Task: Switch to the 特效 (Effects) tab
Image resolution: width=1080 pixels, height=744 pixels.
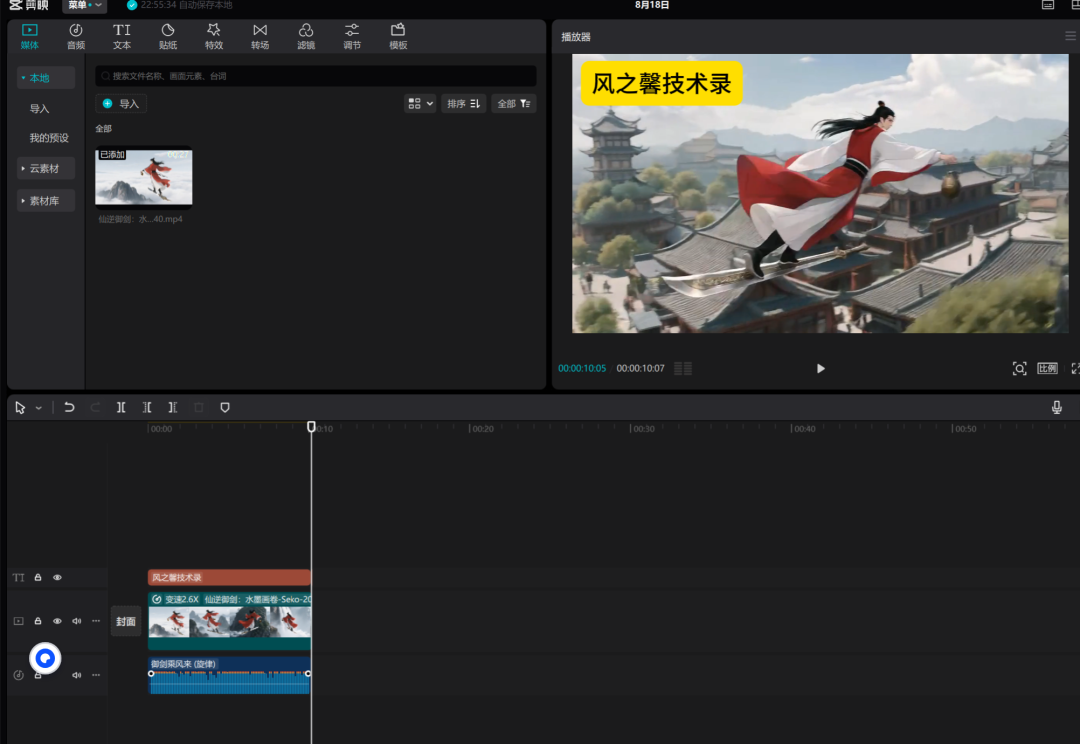Action: coord(214,36)
